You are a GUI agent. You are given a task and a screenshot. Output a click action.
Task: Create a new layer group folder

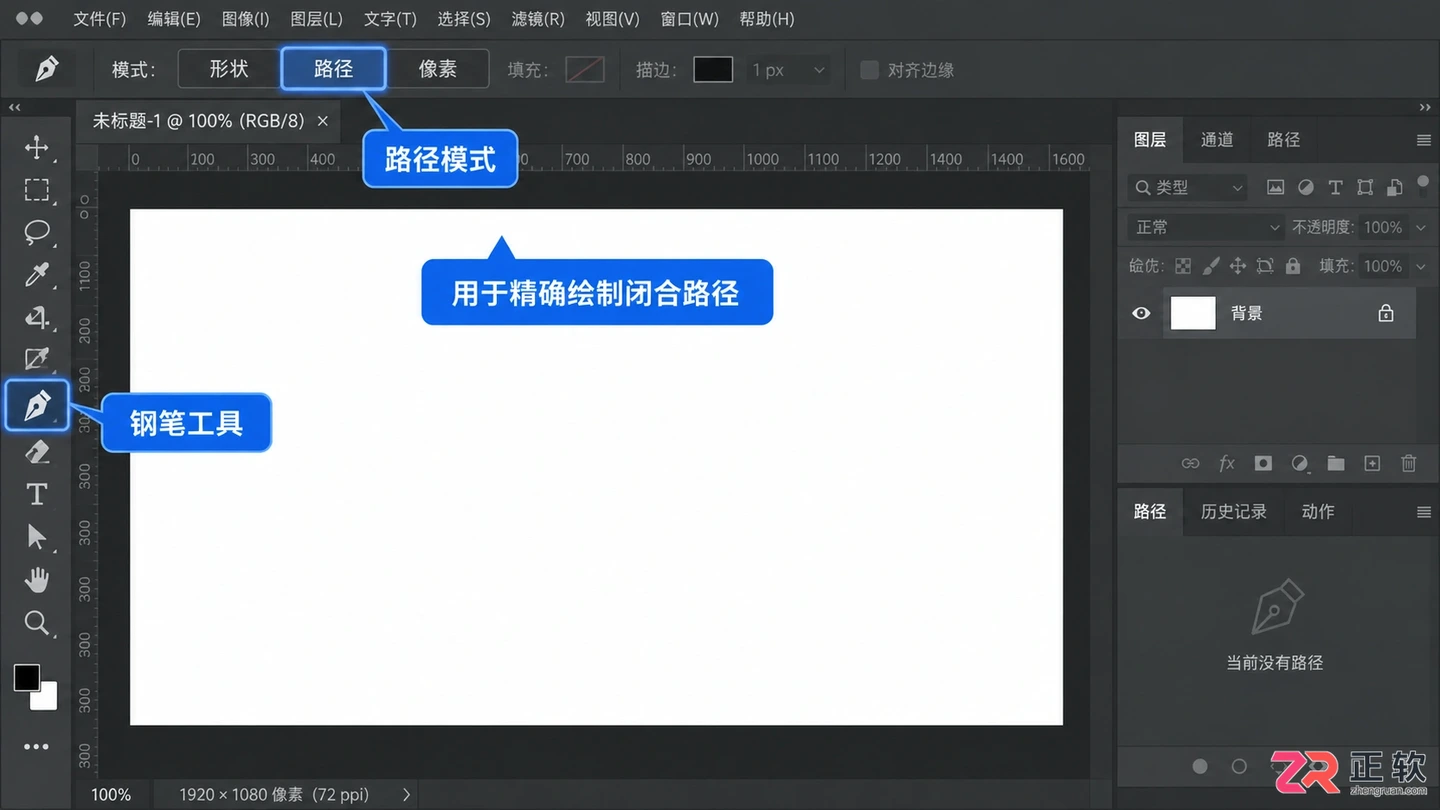pos(1336,463)
